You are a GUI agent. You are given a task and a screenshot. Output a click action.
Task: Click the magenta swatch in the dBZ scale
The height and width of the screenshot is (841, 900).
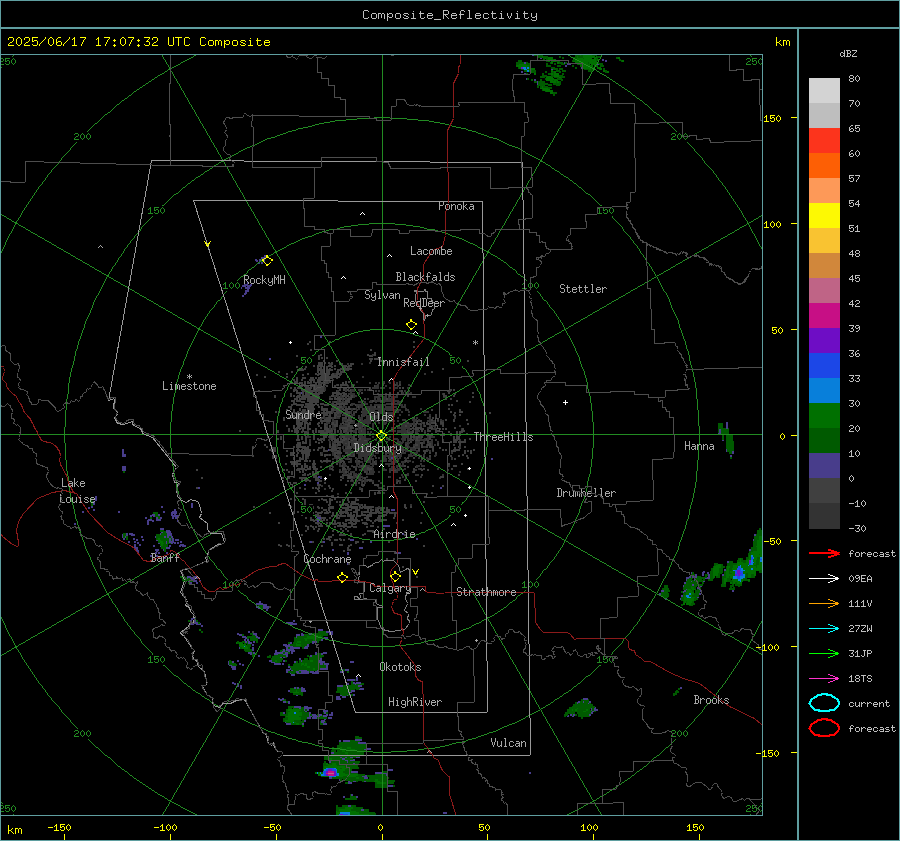click(x=824, y=315)
